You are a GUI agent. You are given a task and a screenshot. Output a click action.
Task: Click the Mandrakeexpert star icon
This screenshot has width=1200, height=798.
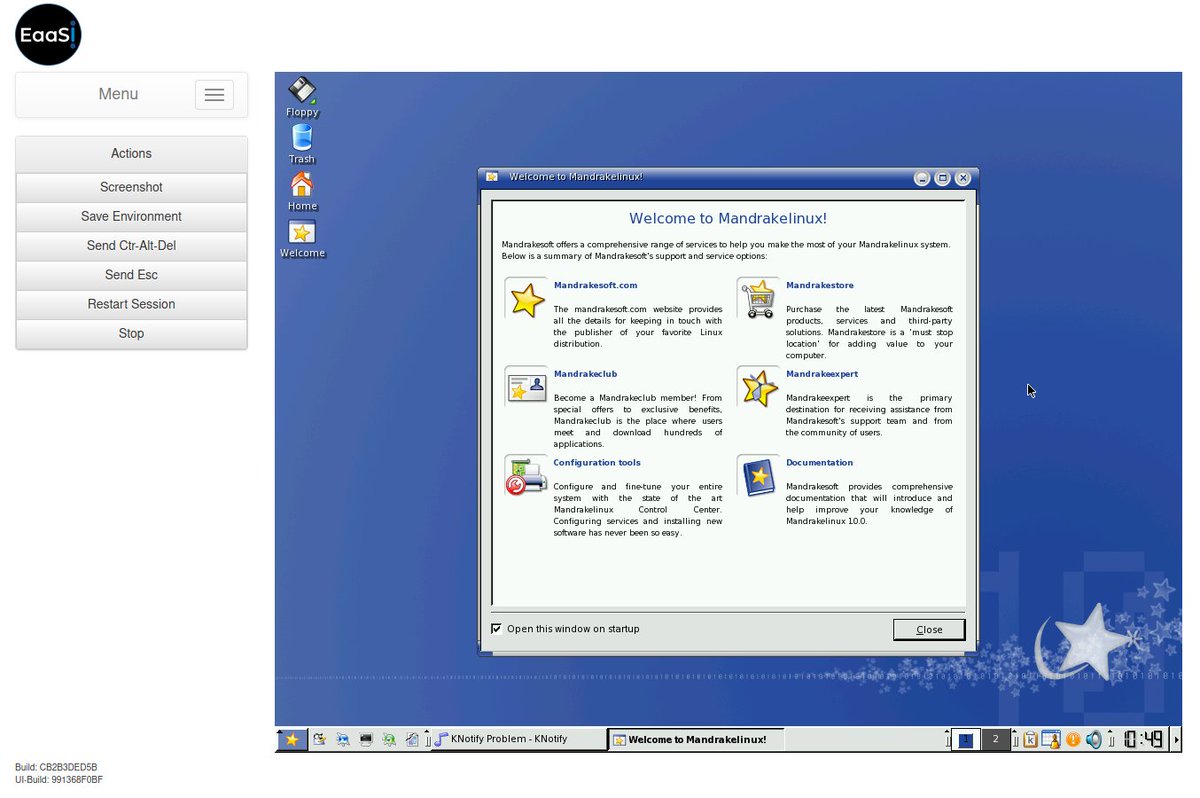pyautogui.click(x=759, y=387)
